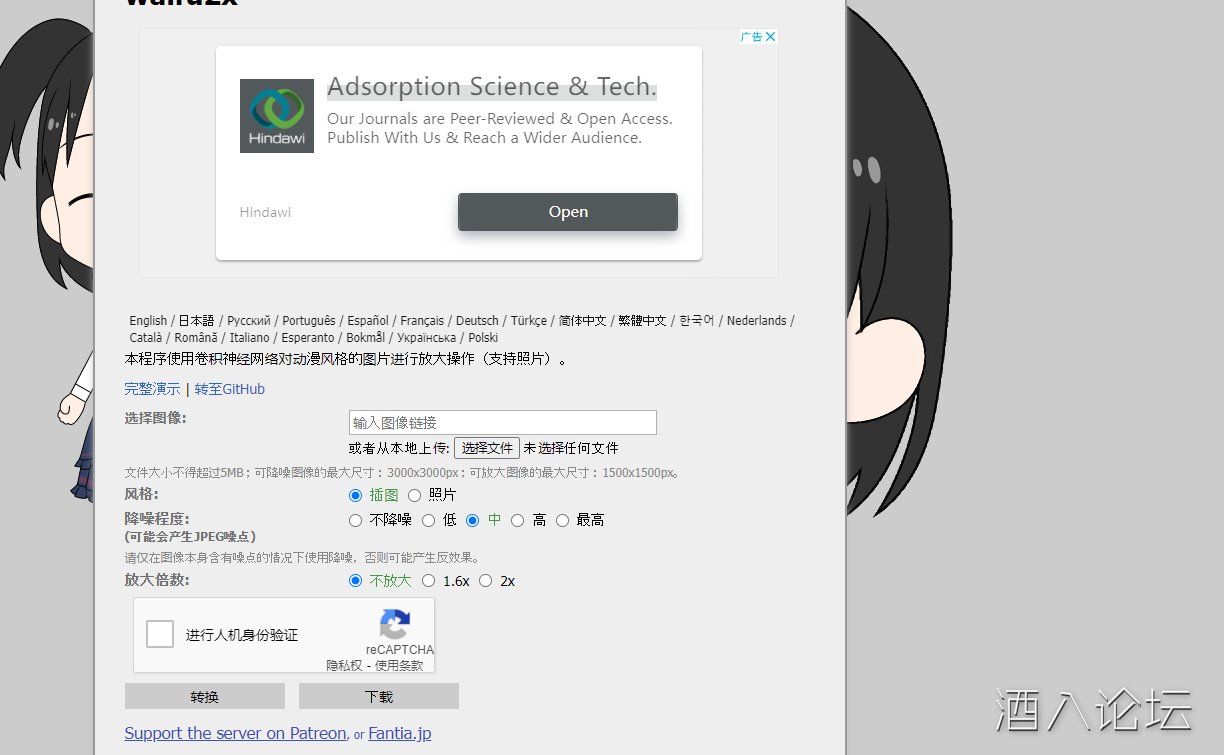This screenshot has width=1224, height=755.
Task: Click Support the server on Patreon
Action: pos(235,733)
